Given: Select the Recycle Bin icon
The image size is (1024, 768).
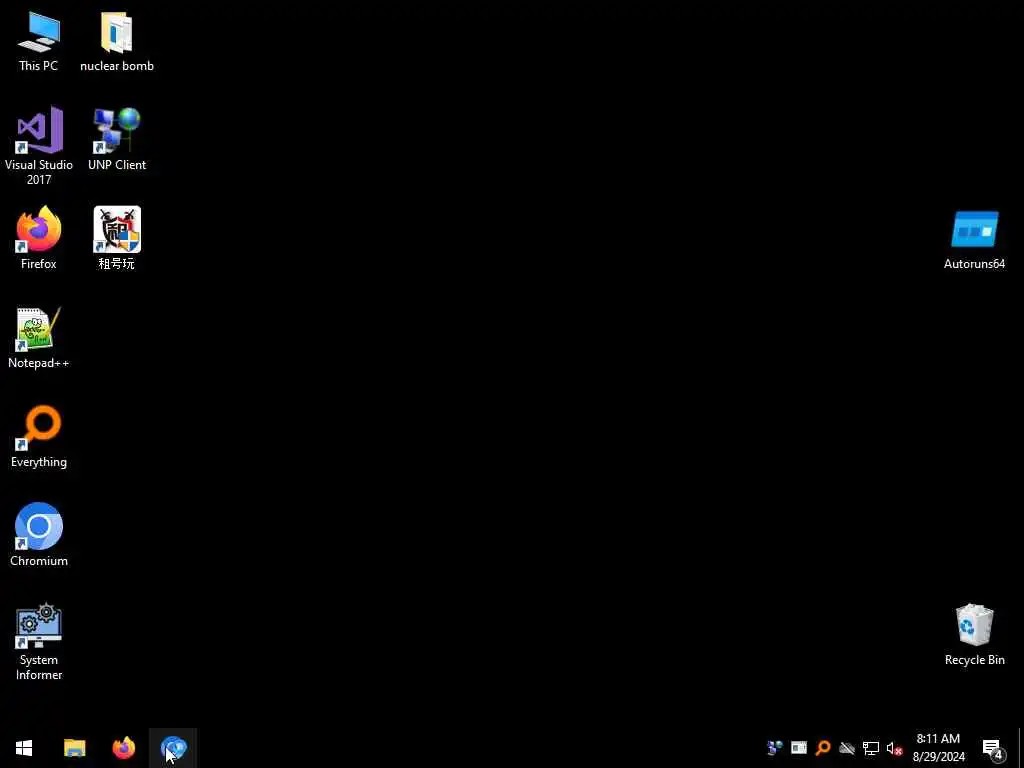Looking at the screenshot, I should click(974, 634).
